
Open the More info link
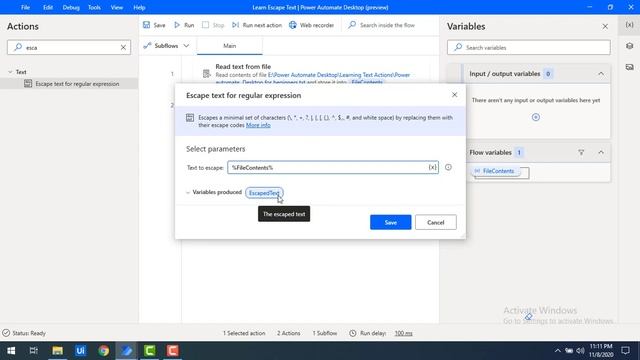point(258,125)
